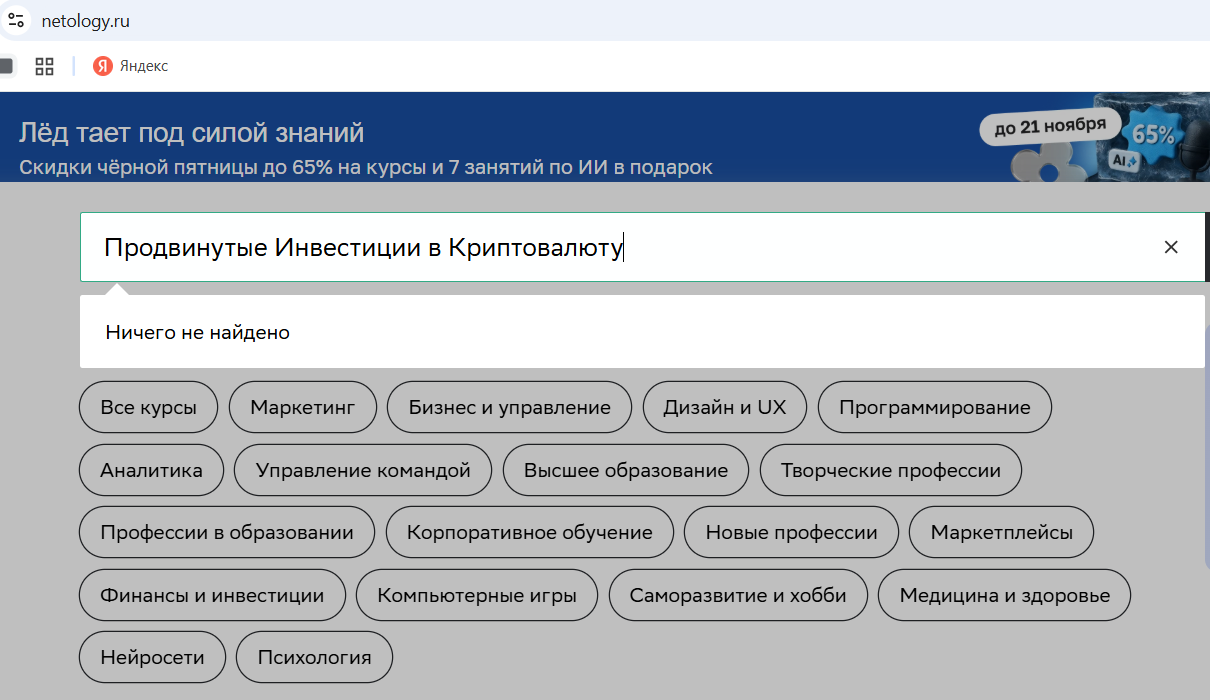This screenshot has width=1210, height=700.
Task: Open the Программирование course category
Action: 934,407
